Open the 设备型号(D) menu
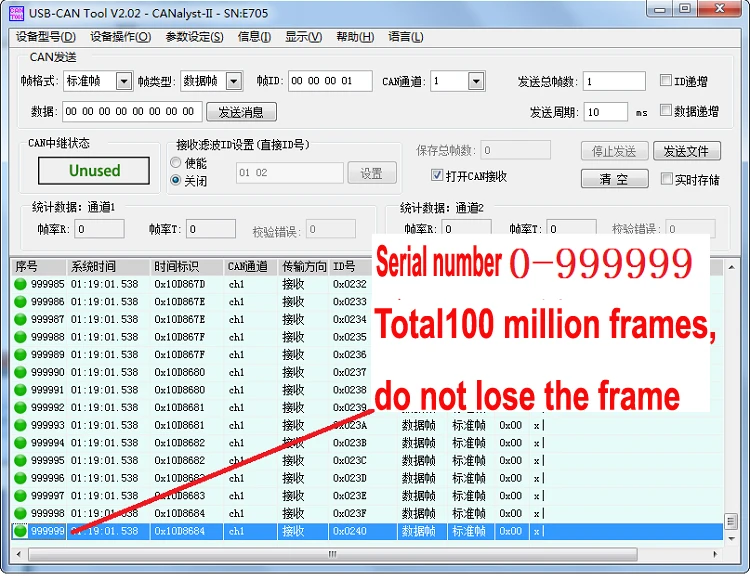The image size is (750, 580). point(45,37)
